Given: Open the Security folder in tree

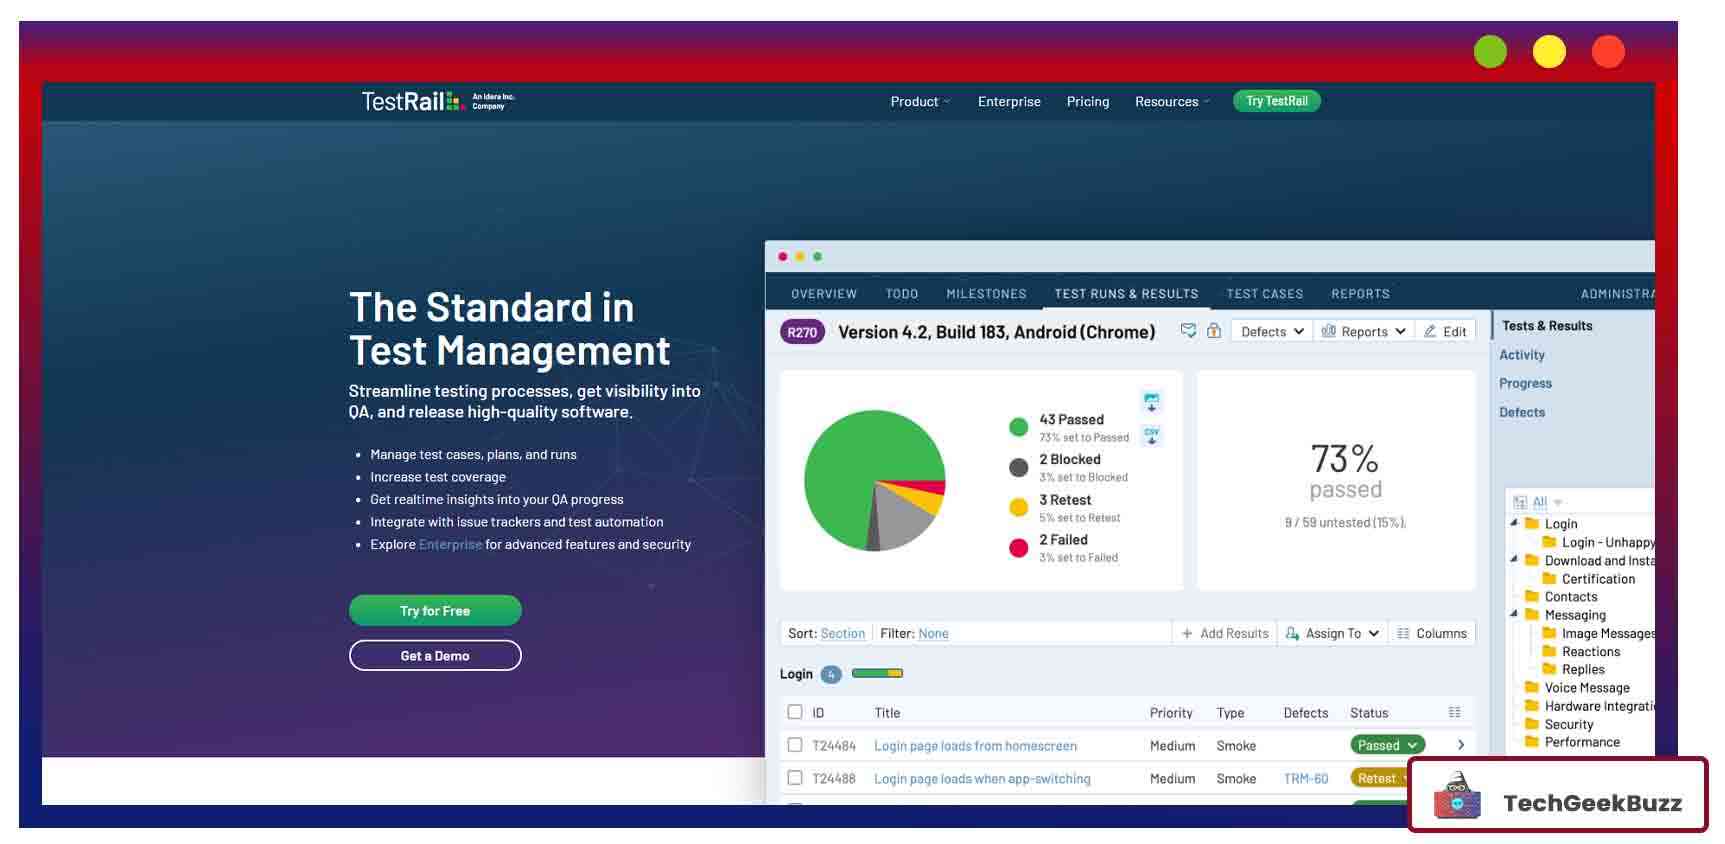Looking at the screenshot, I should pyautogui.click(x=1568, y=725).
